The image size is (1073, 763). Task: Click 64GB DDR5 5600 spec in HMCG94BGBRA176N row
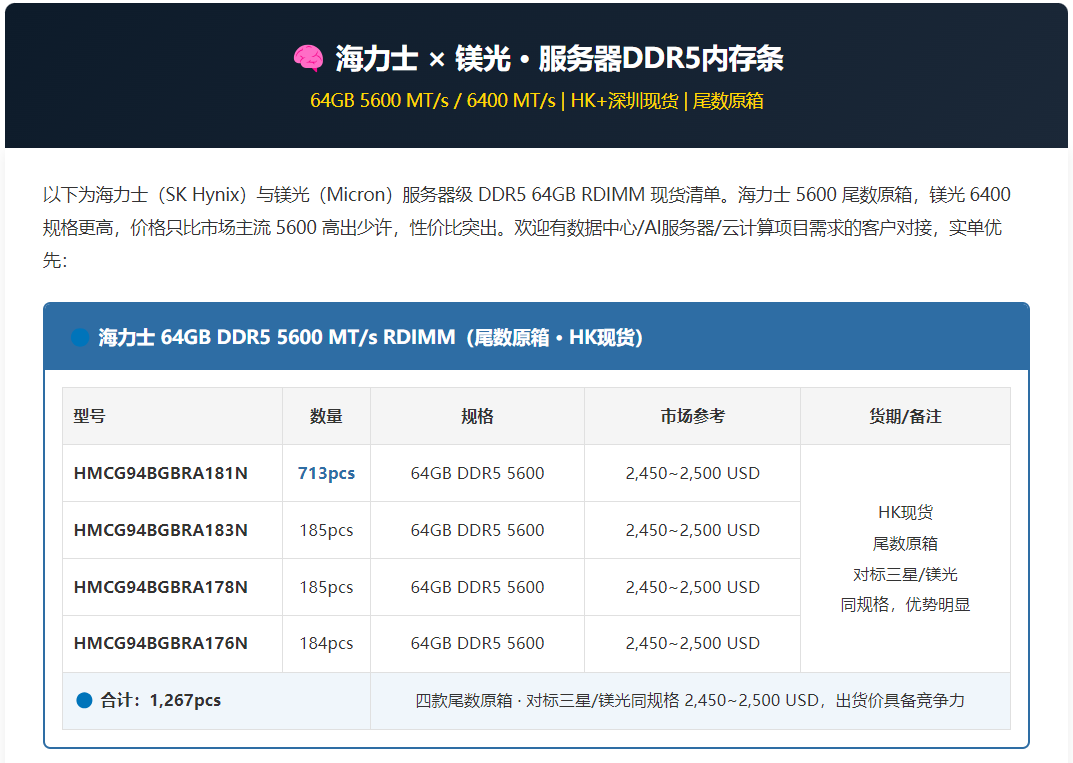tap(477, 643)
